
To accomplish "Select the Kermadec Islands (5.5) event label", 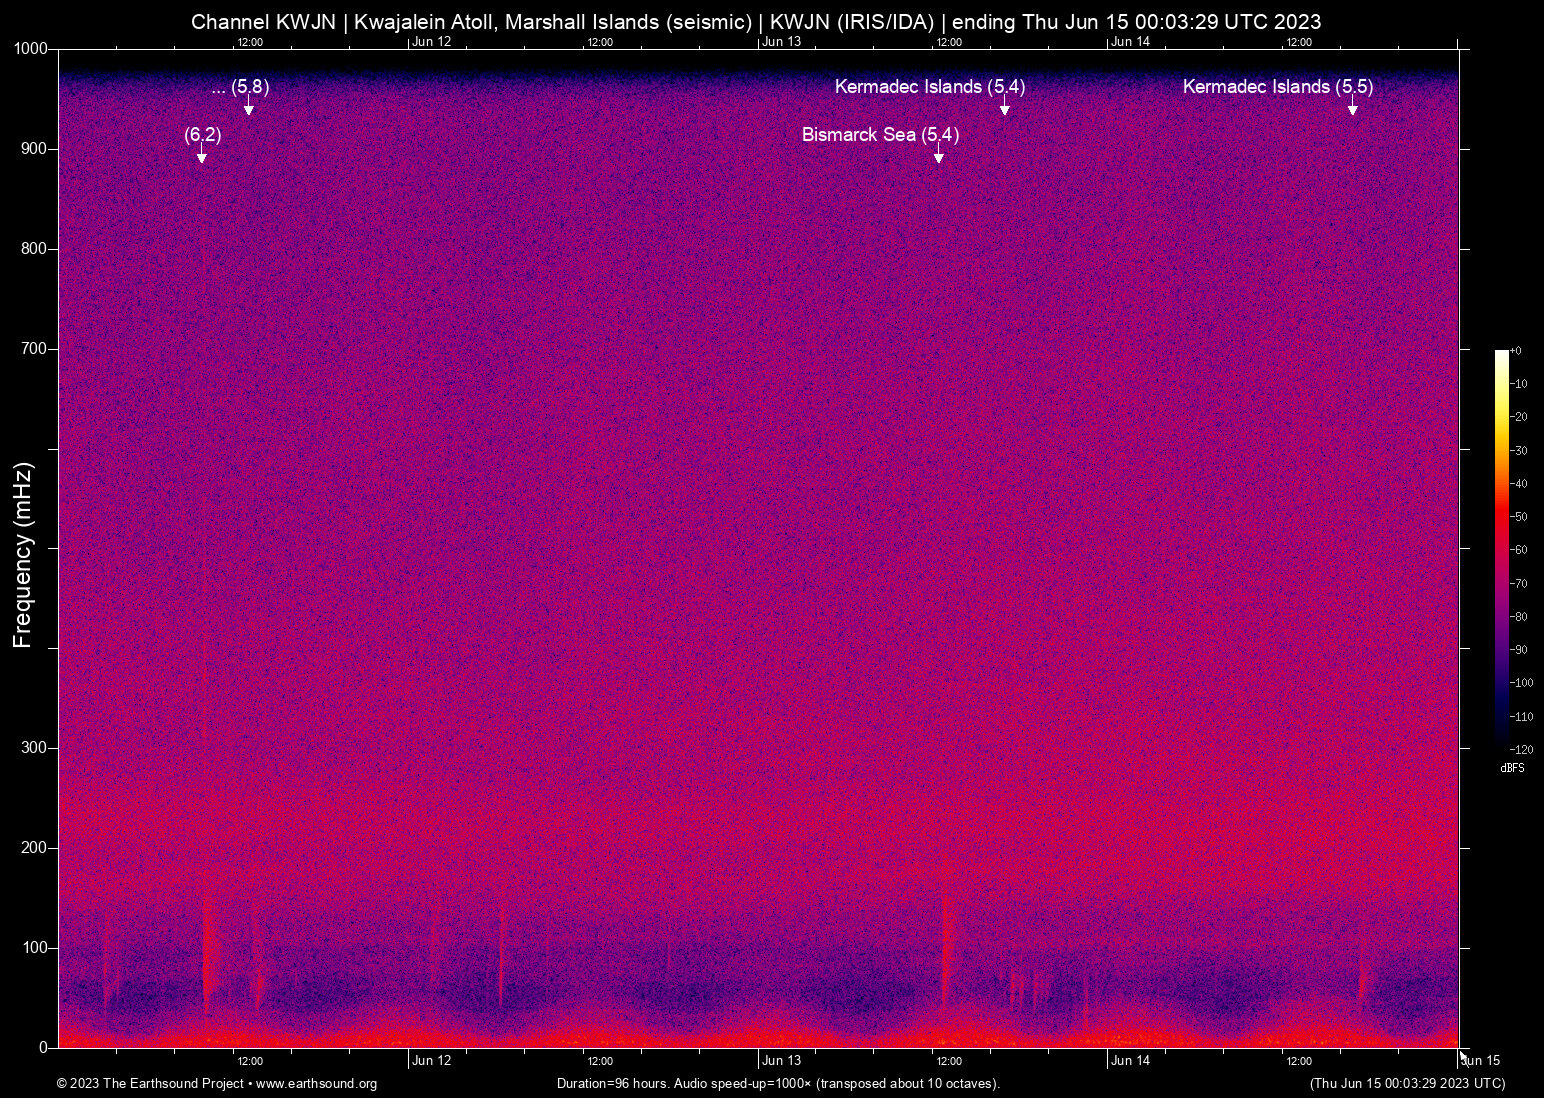I will 1277,87.
